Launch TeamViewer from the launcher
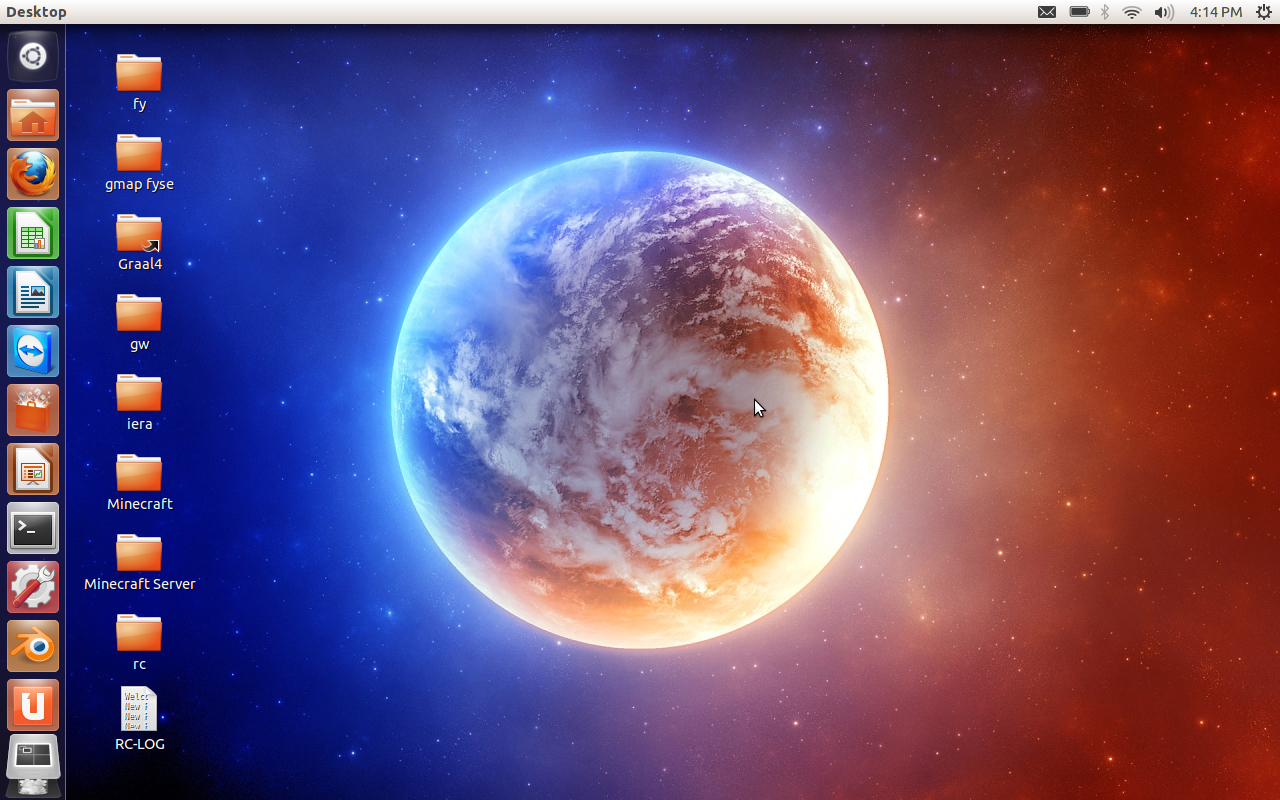This screenshot has height=800, width=1280. (x=33, y=351)
